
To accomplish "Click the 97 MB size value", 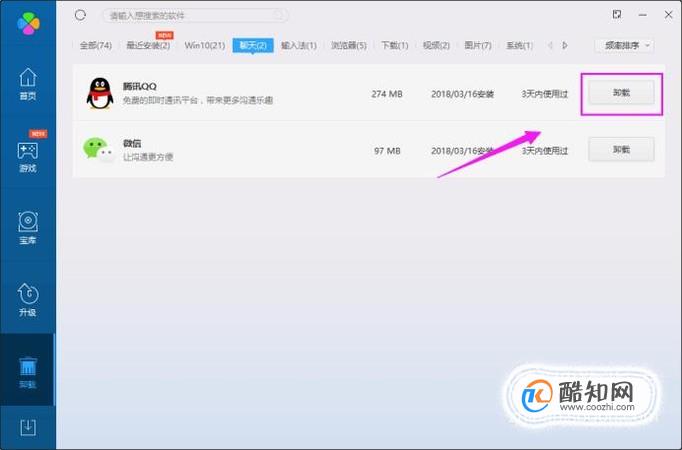I will (x=387, y=151).
